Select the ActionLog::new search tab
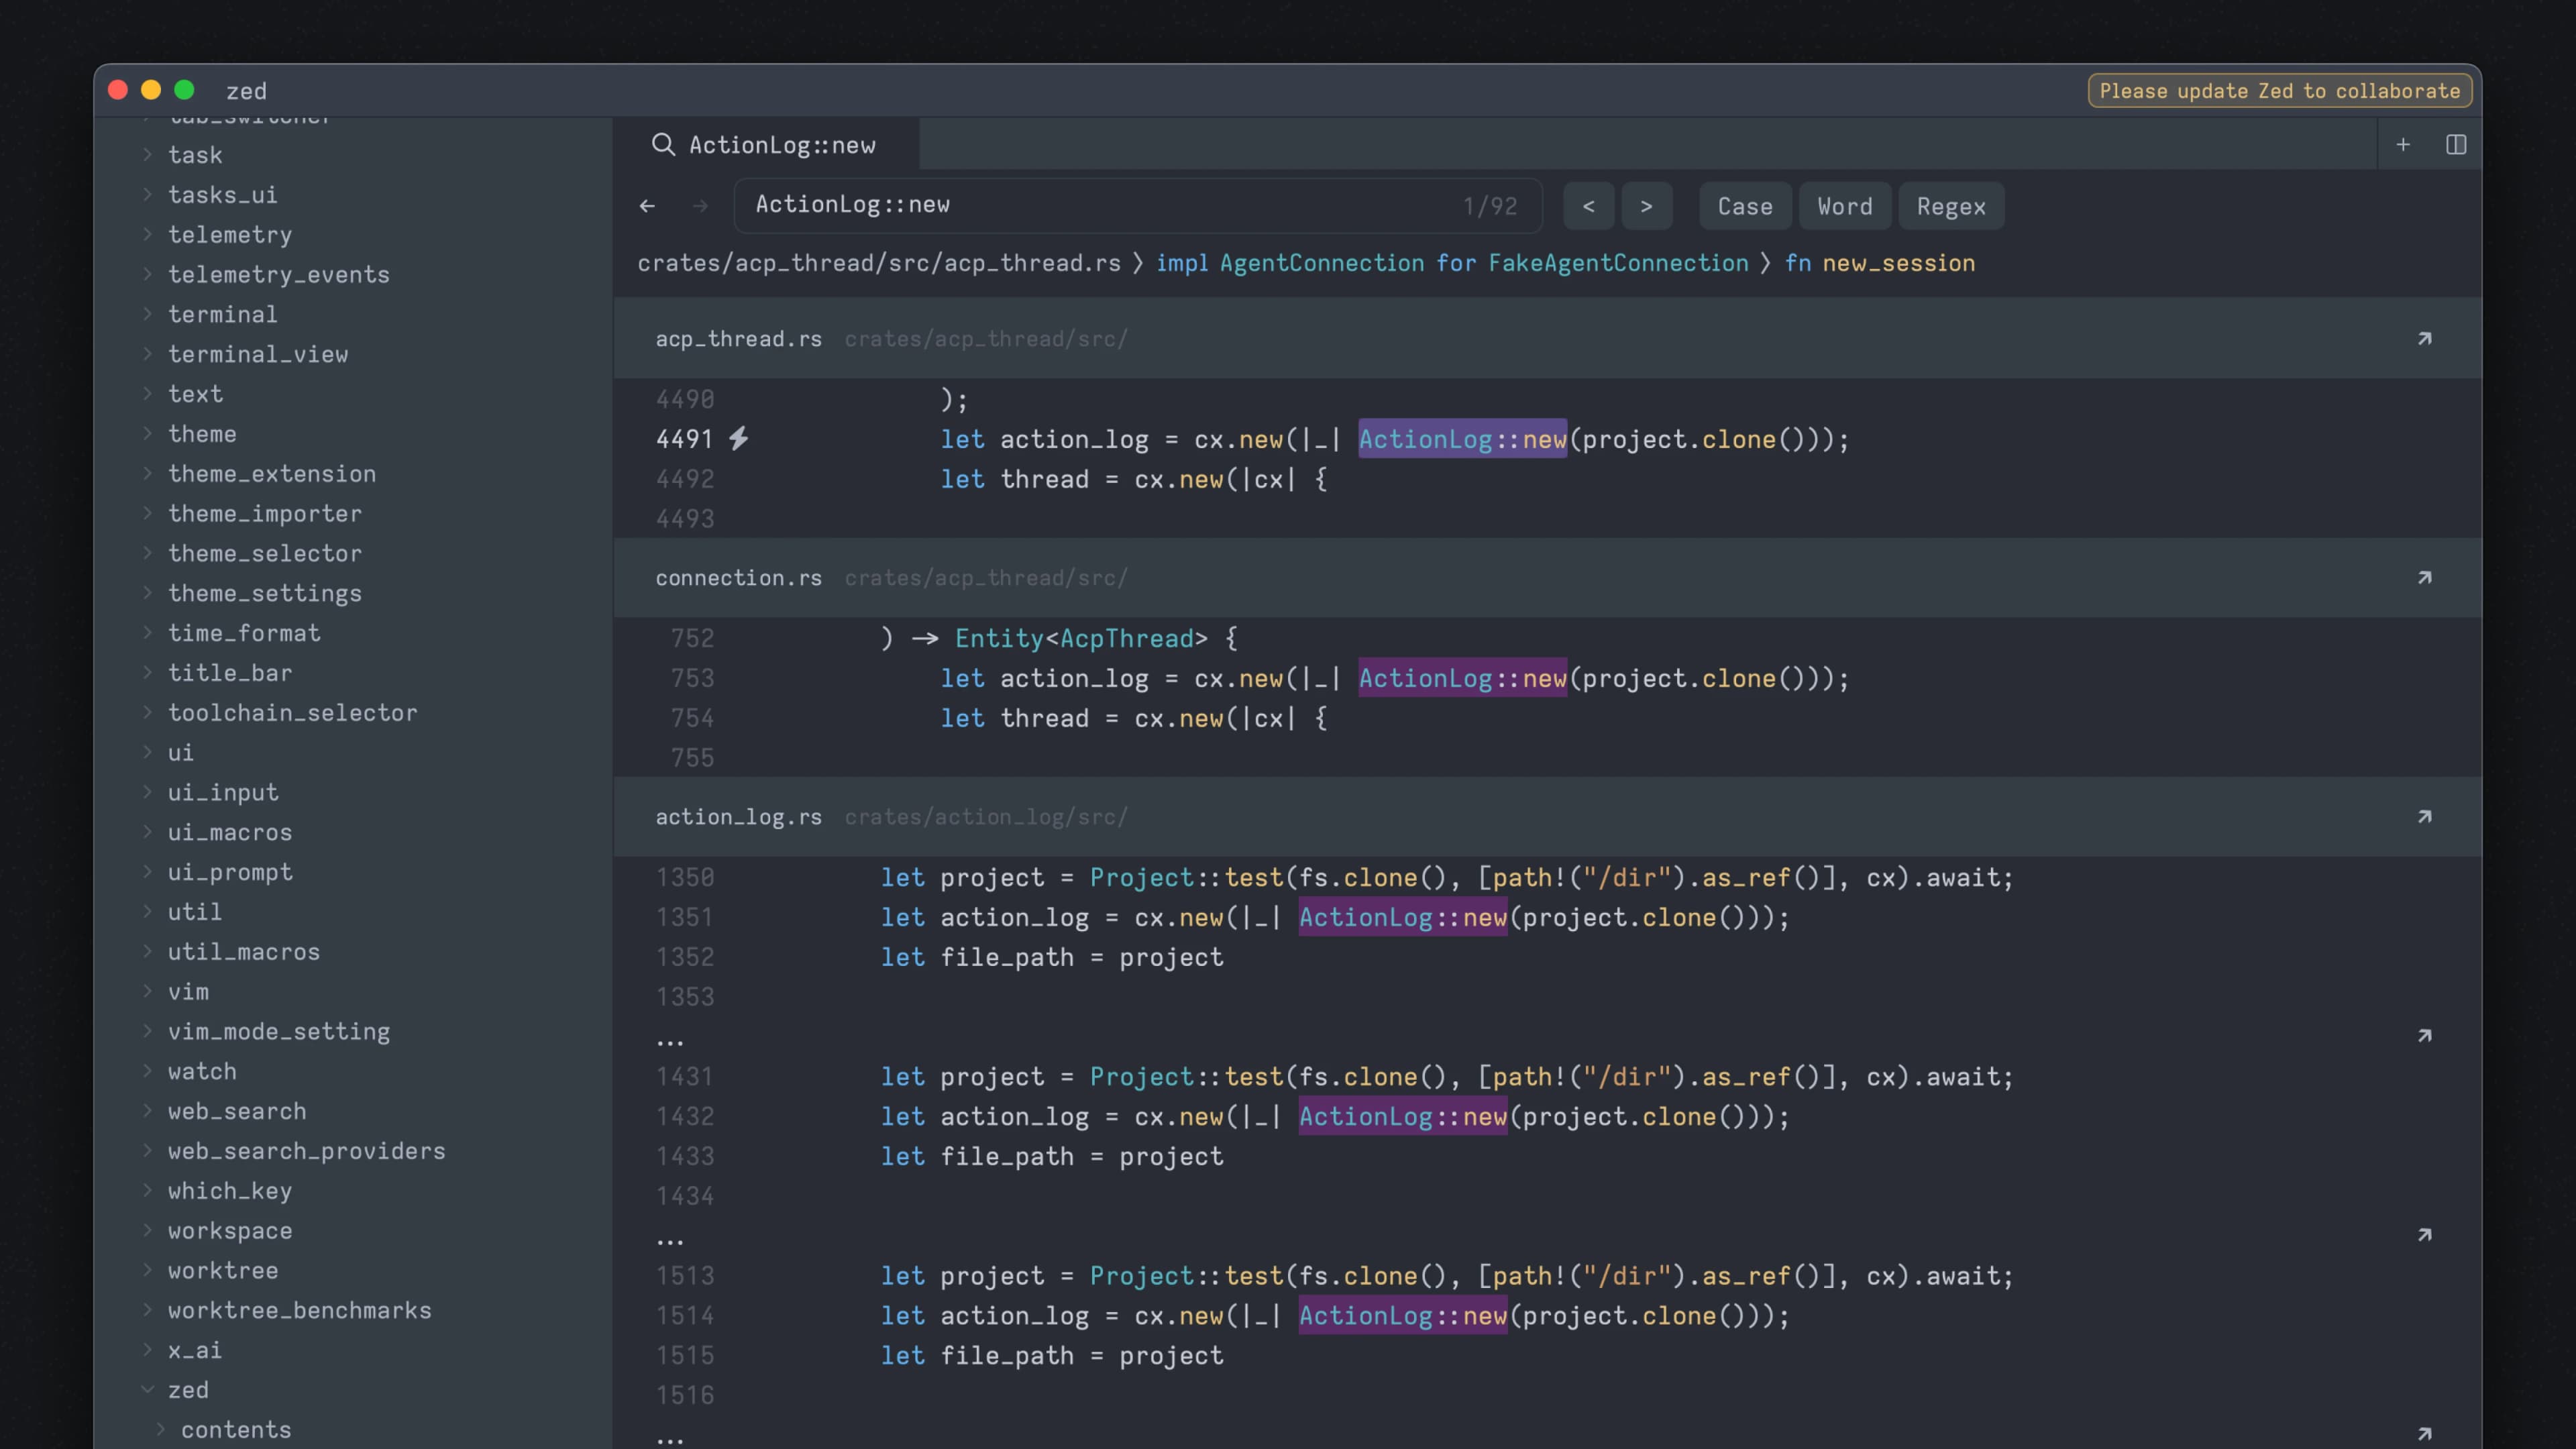Viewport: 2576px width, 1449px height. (765, 145)
